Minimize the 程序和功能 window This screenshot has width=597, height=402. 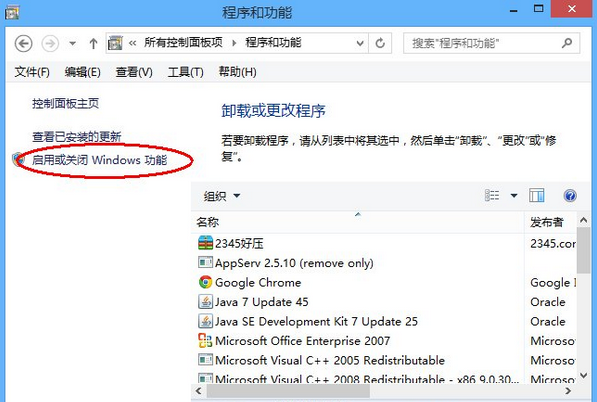click(513, 10)
